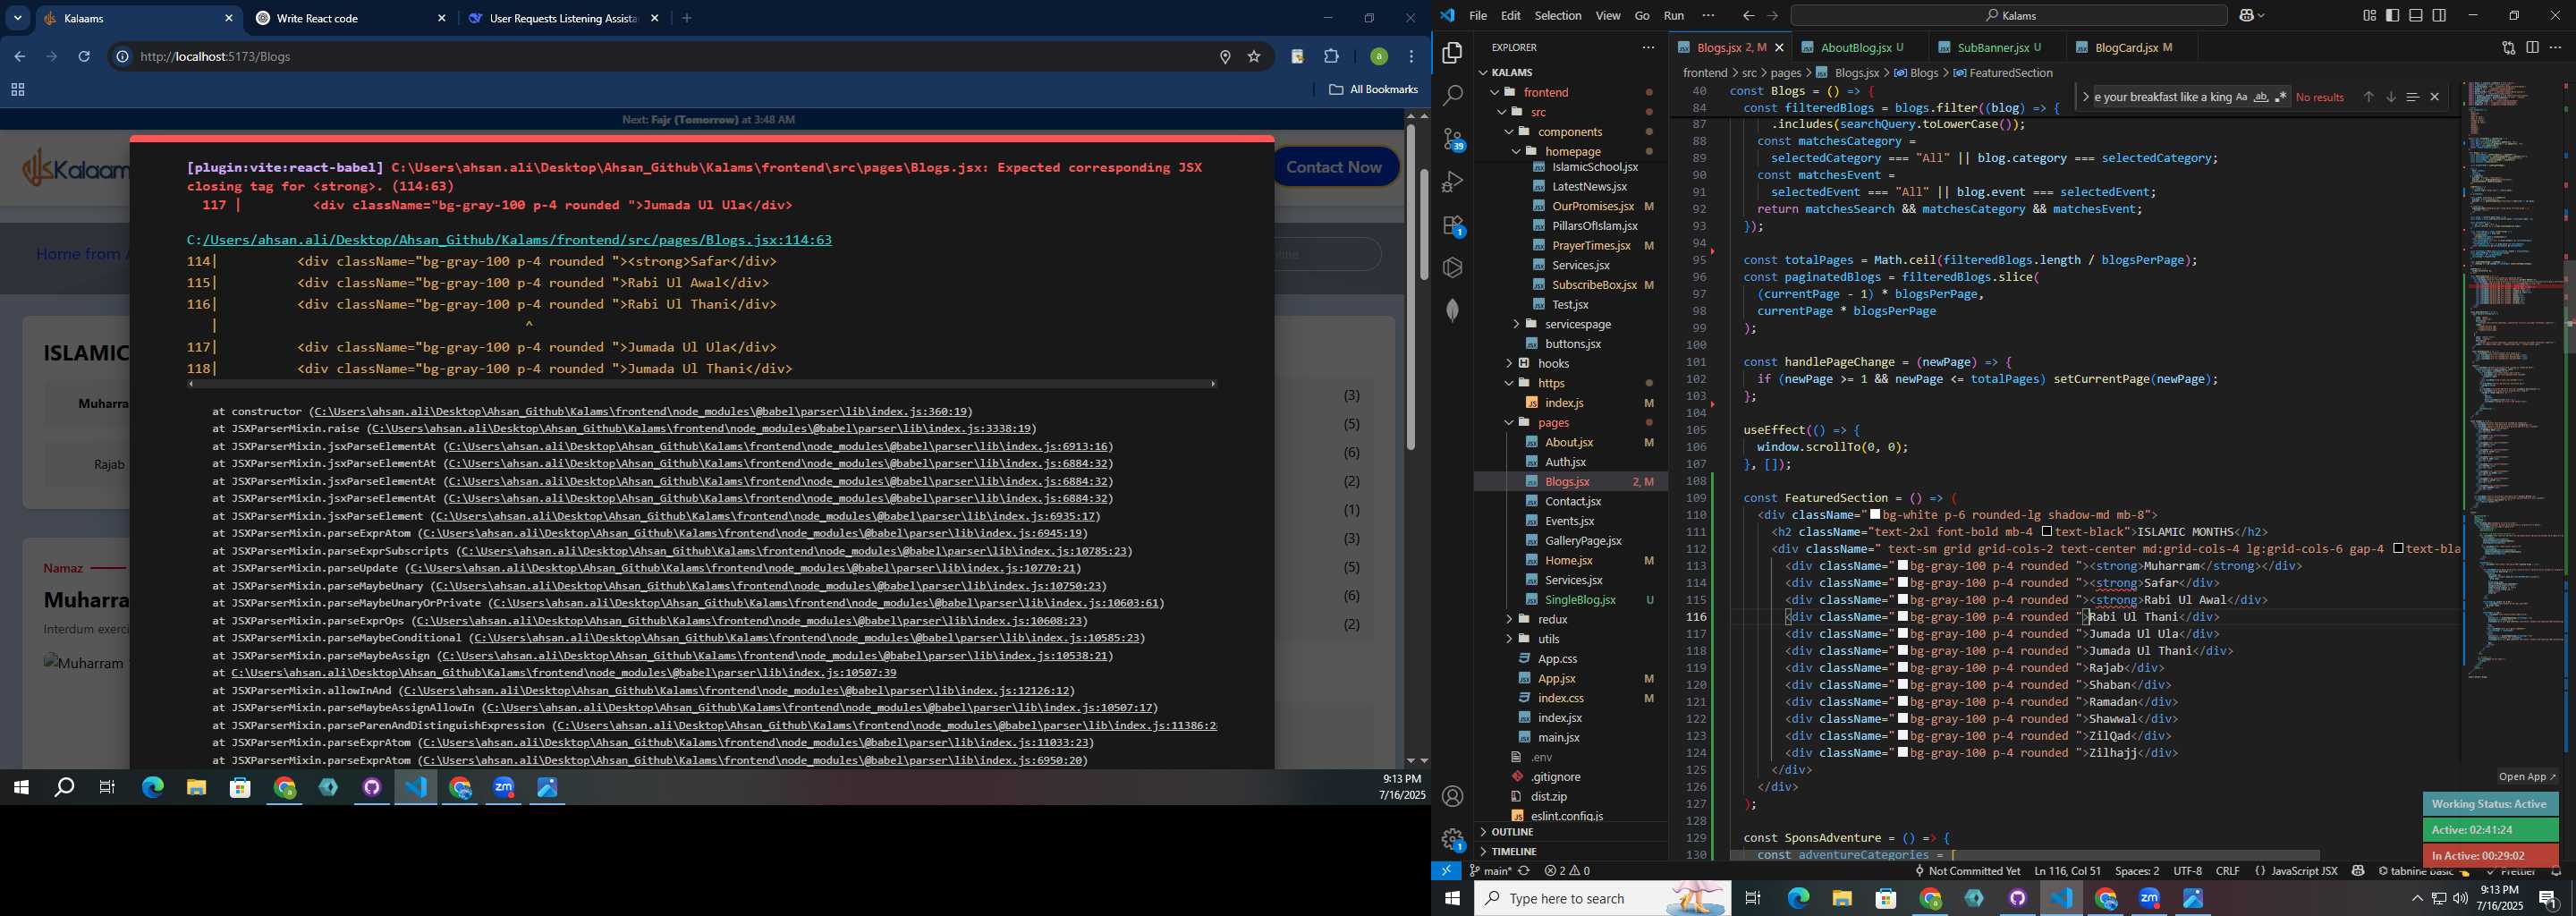Viewport: 2576px width, 916px height.
Task: Split the editor to the right
Action: click(x=2532, y=48)
